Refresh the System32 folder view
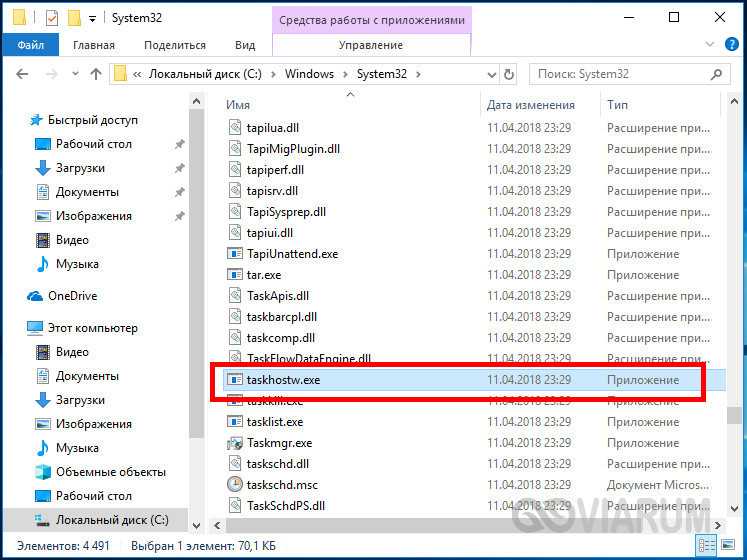The height and width of the screenshot is (560, 747). click(x=509, y=75)
